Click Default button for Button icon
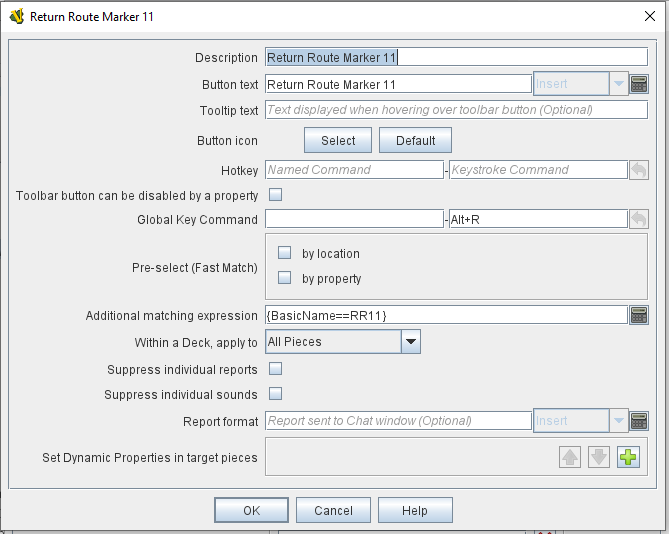 tap(416, 140)
